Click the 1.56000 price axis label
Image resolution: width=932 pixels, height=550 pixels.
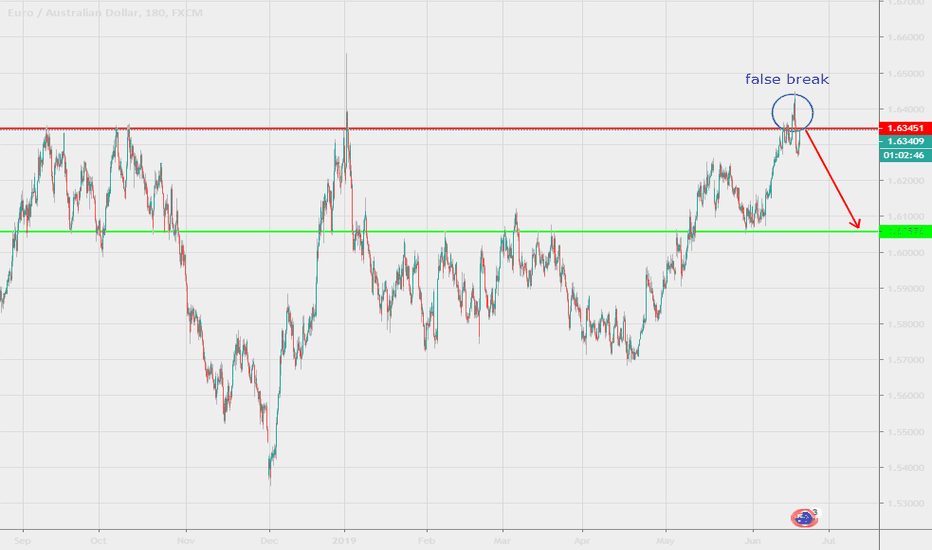point(906,395)
